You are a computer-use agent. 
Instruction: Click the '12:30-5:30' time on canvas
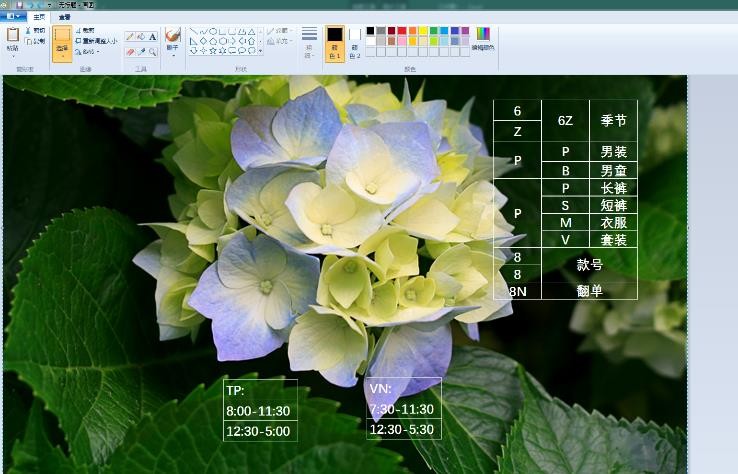(x=401, y=429)
